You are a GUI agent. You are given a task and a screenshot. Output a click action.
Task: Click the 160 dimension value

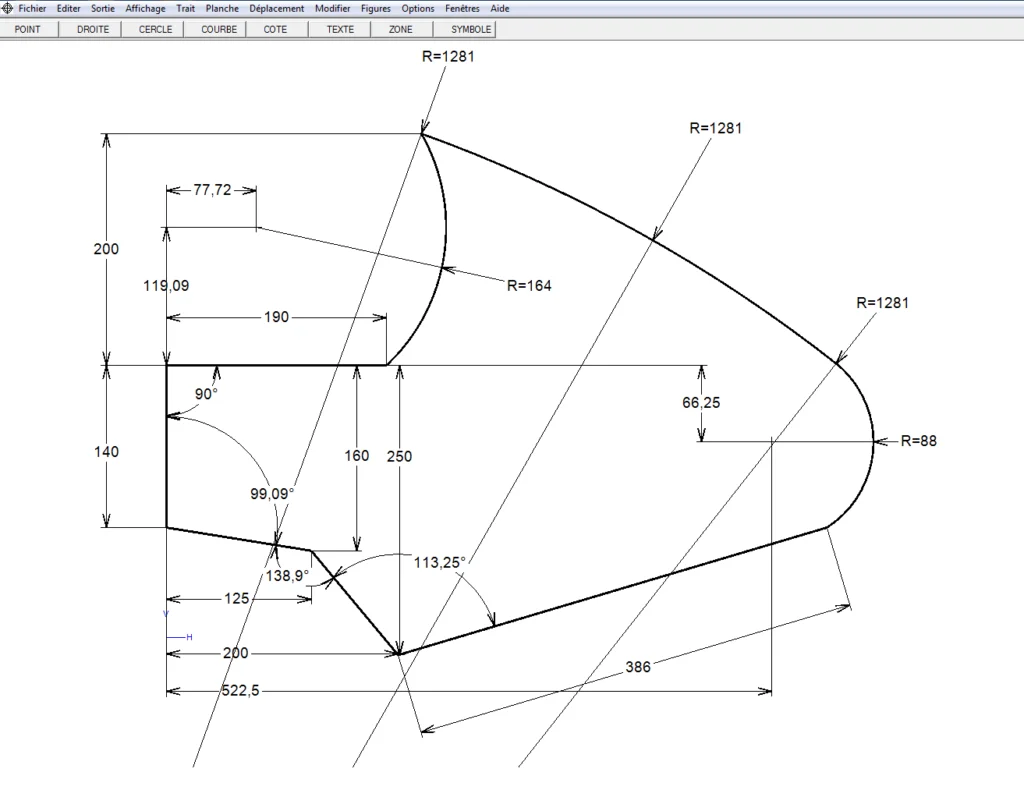357,455
